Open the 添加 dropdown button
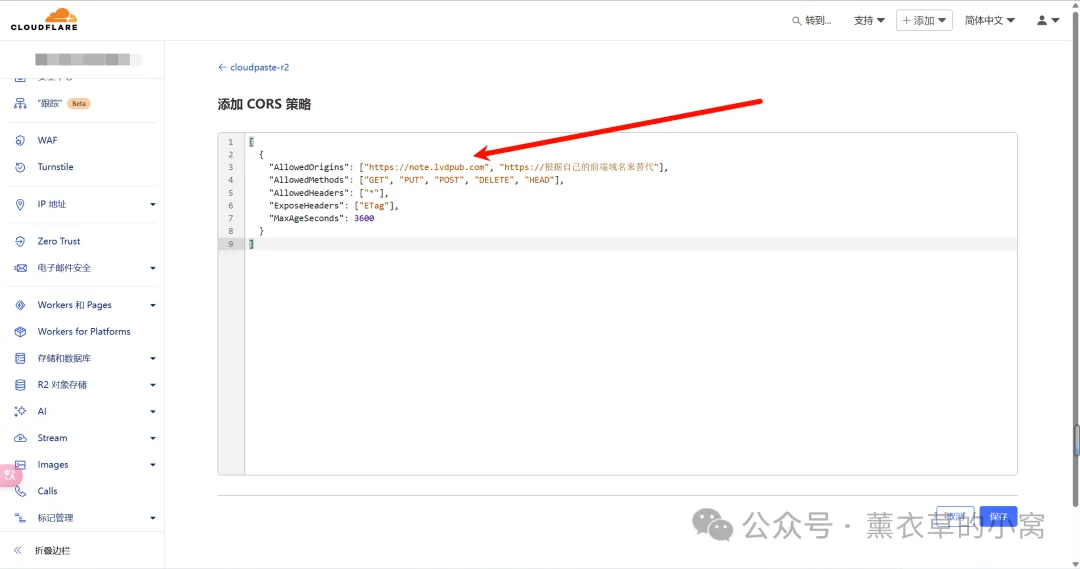 [x=924, y=21]
